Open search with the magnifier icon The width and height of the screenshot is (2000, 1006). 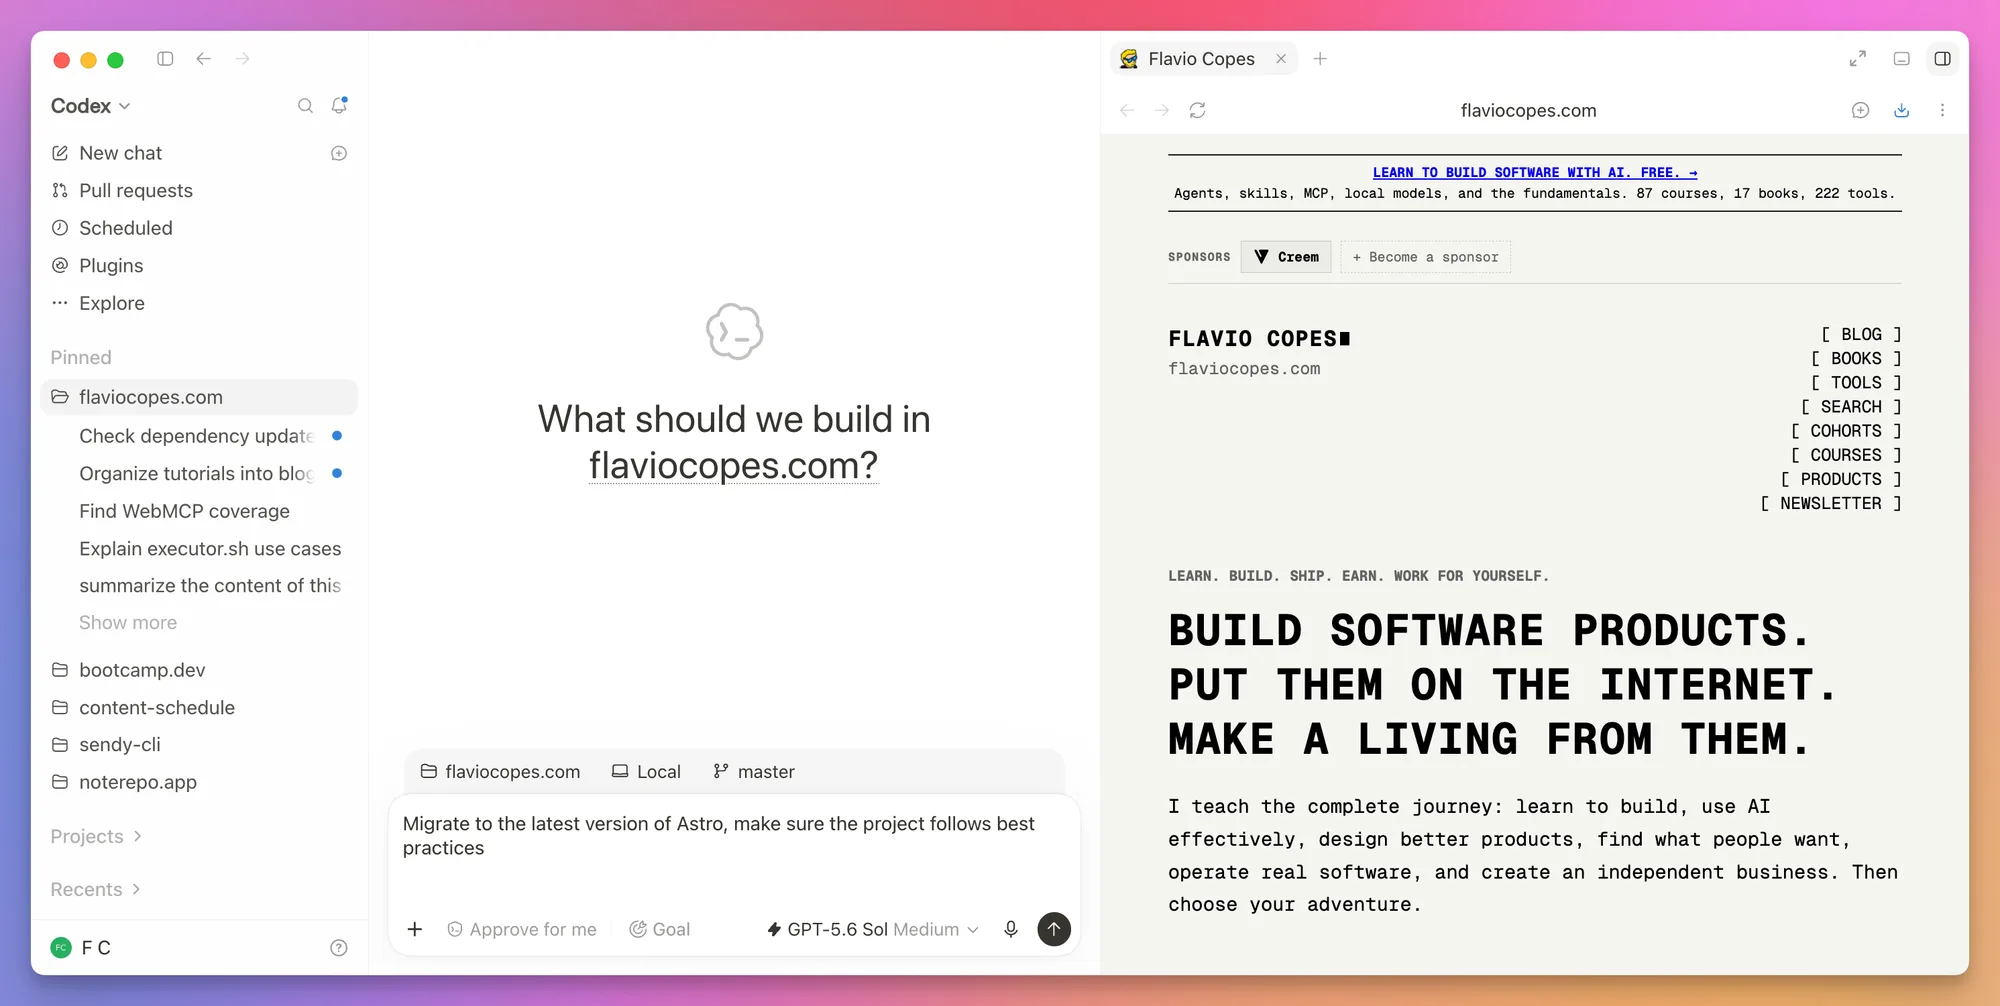306,106
